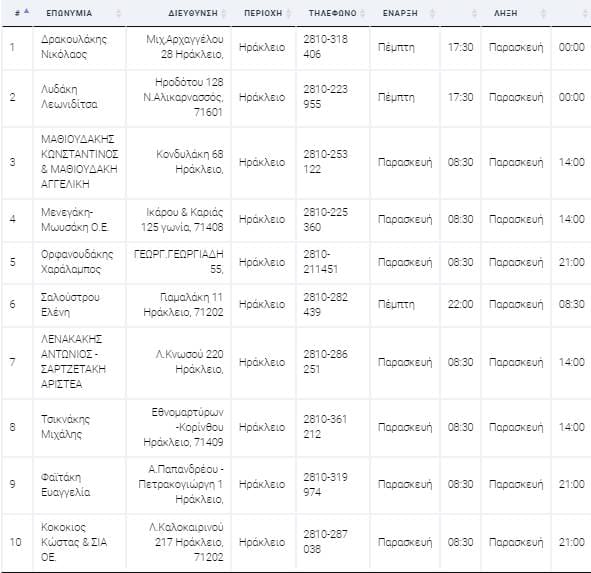This screenshot has height=573, width=591.
Task: Click sort arrows beside ΠΕΡΙΟΧΗ header
Action: (289, 14)
